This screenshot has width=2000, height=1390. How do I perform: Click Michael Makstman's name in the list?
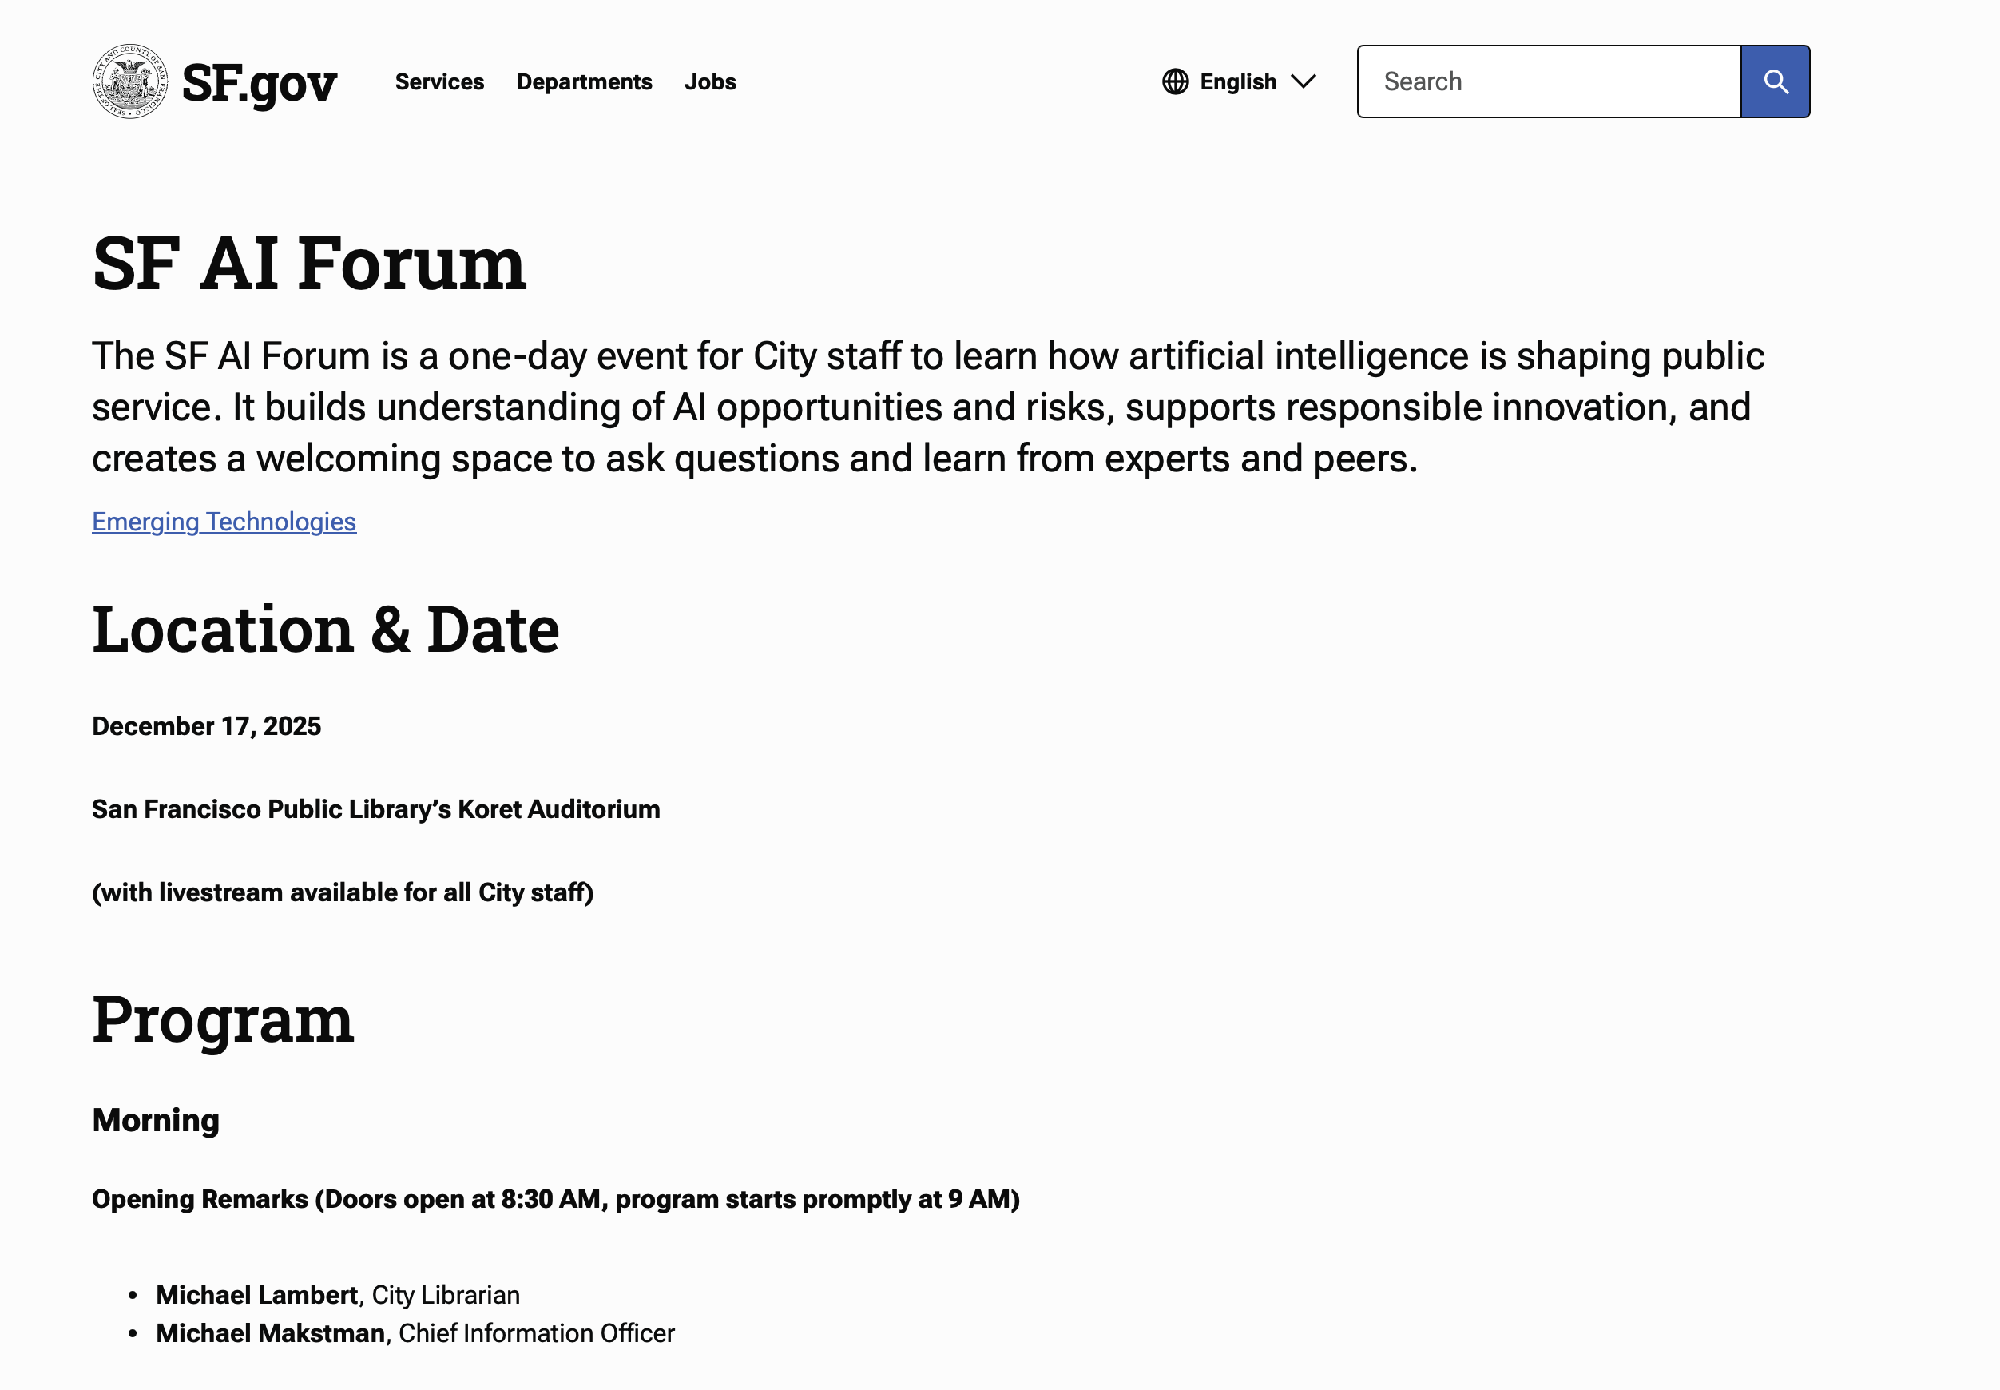click(270, 1334)
